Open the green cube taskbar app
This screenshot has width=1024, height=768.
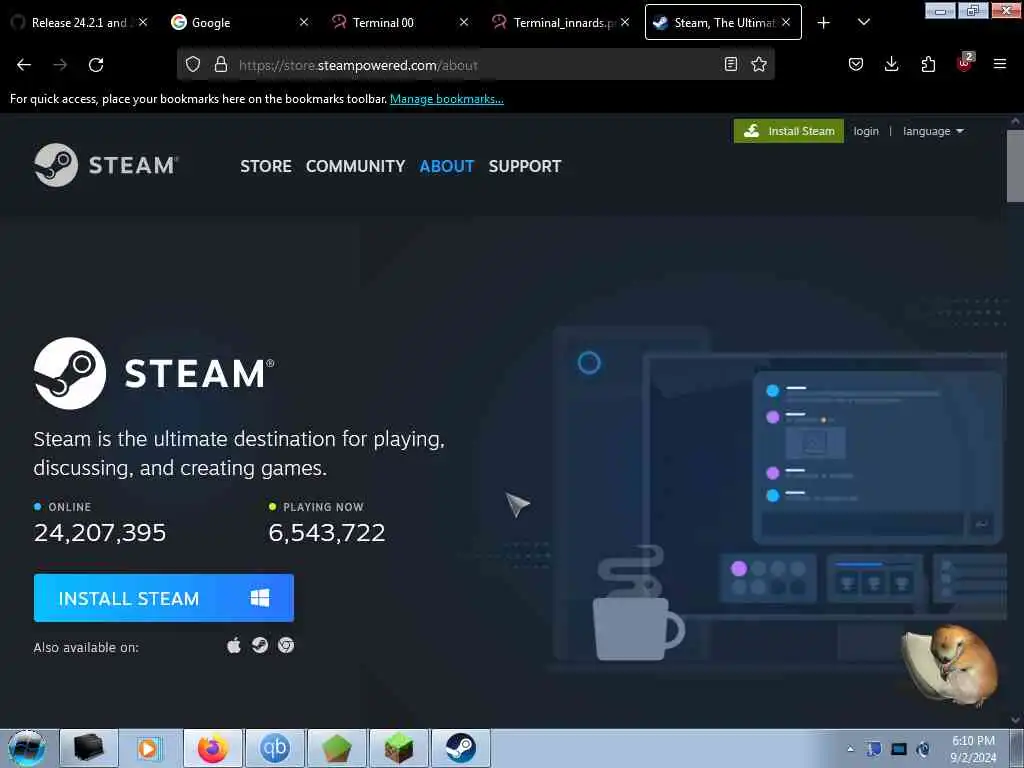pyautogui.click(x=336, y=748)
